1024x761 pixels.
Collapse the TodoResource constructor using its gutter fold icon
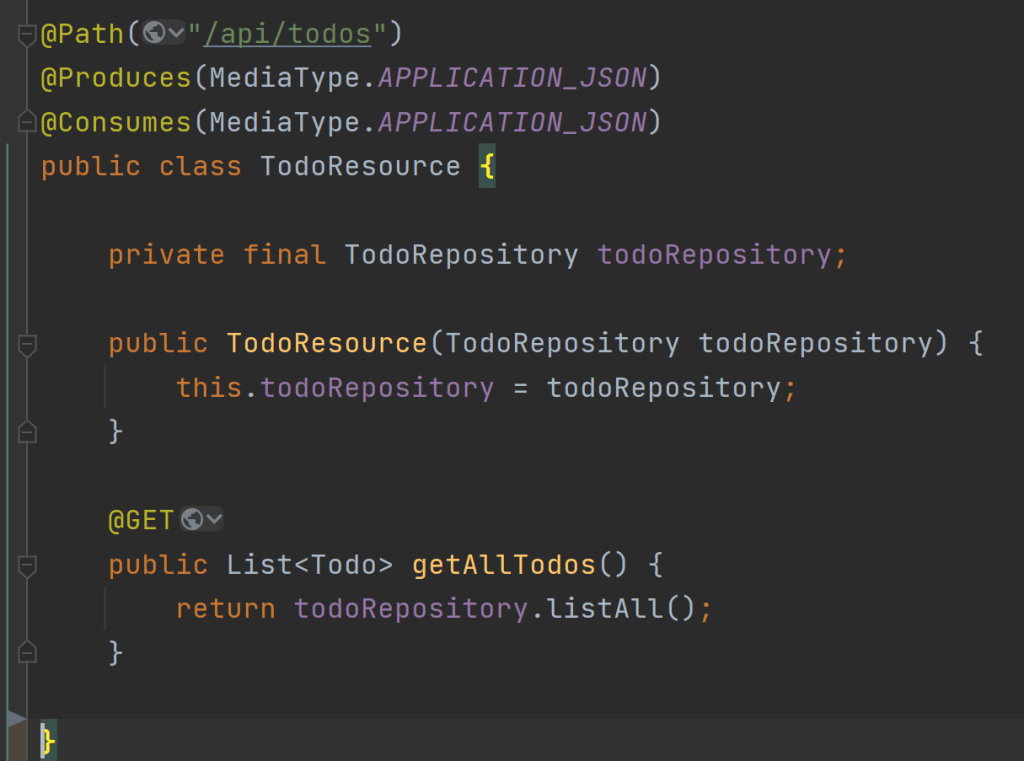(27, 344)
